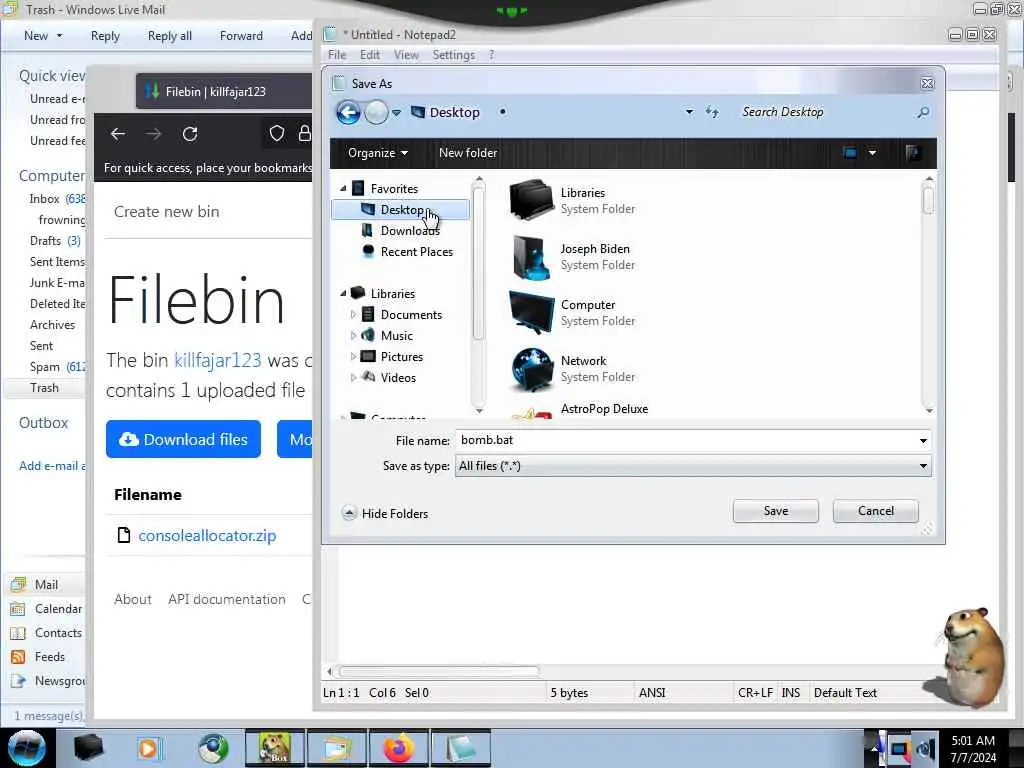Click the Filebin browser tab
1024x768 pixels.
(223, 91)
